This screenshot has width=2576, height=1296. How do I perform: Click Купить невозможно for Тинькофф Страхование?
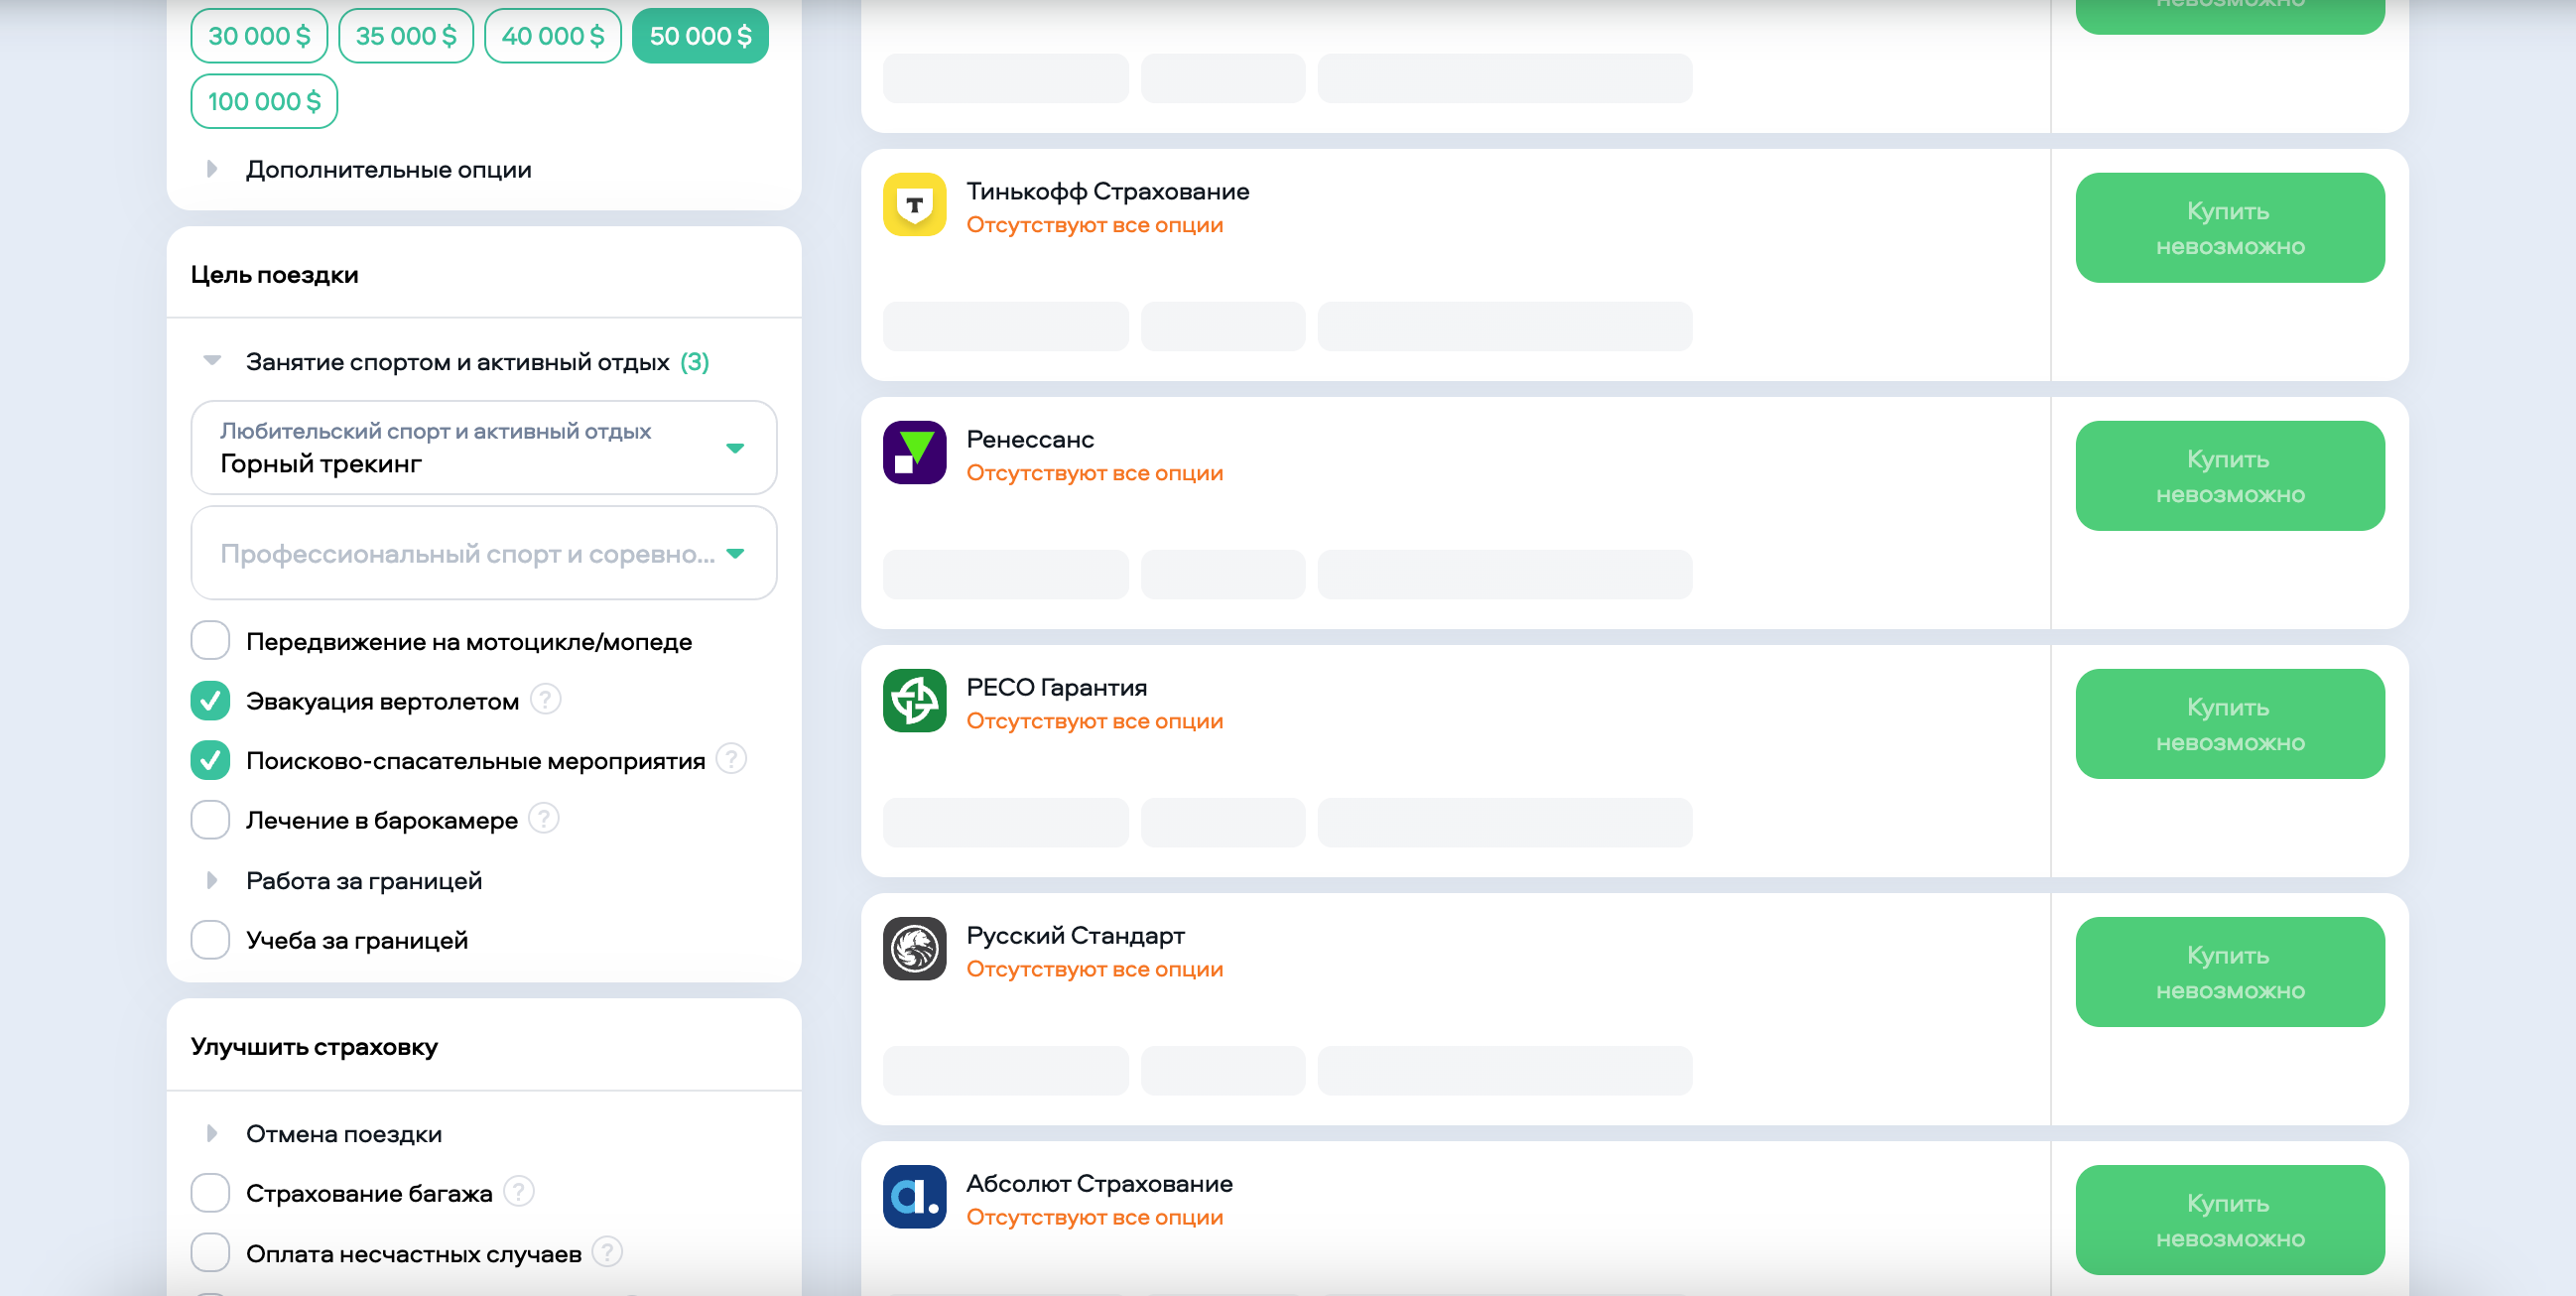(2230, 228)
